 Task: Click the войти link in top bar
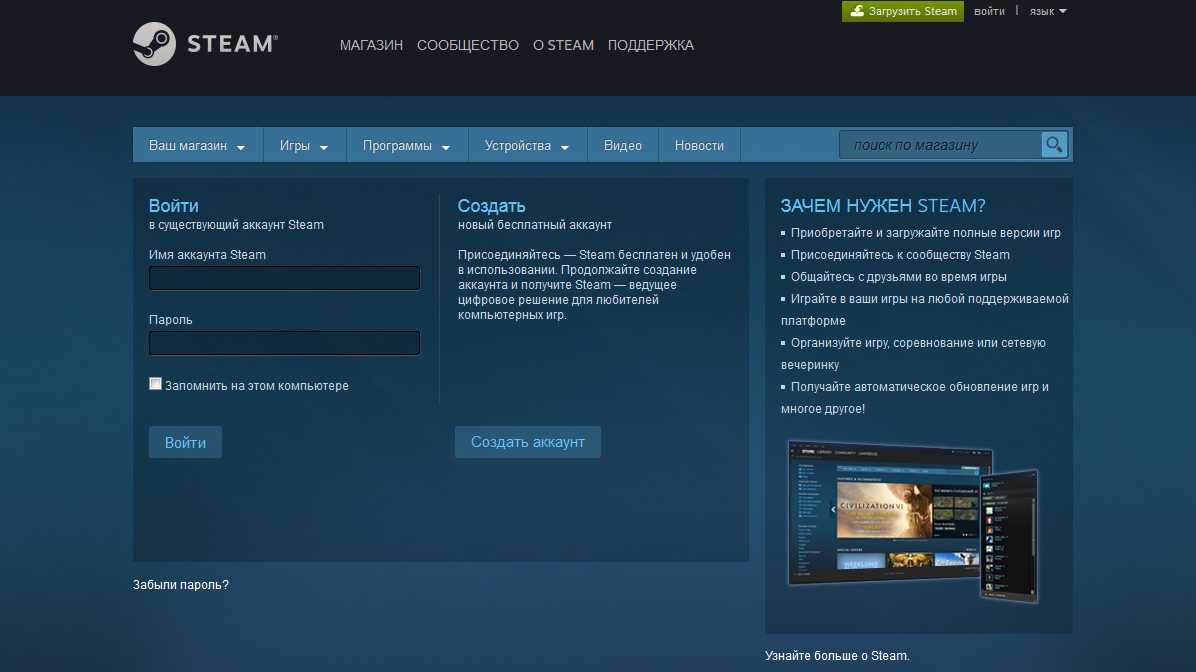989,11
